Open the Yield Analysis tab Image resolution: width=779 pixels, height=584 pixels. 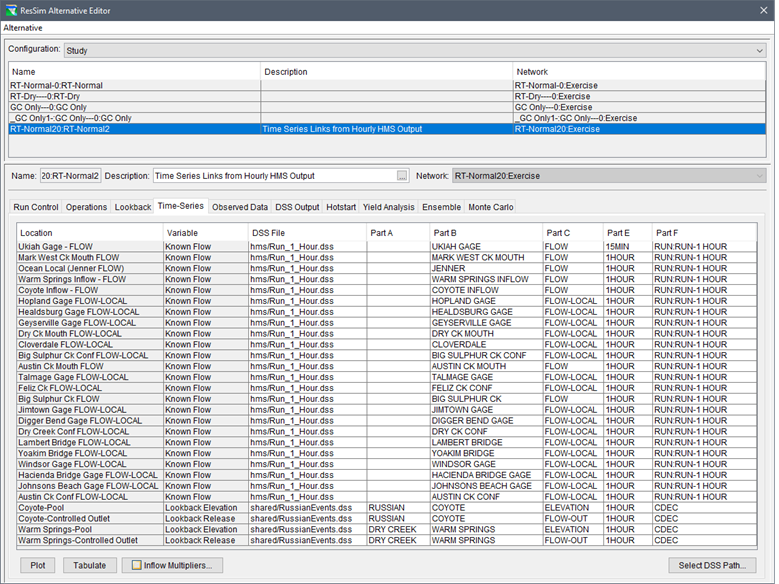click(389, 207)
